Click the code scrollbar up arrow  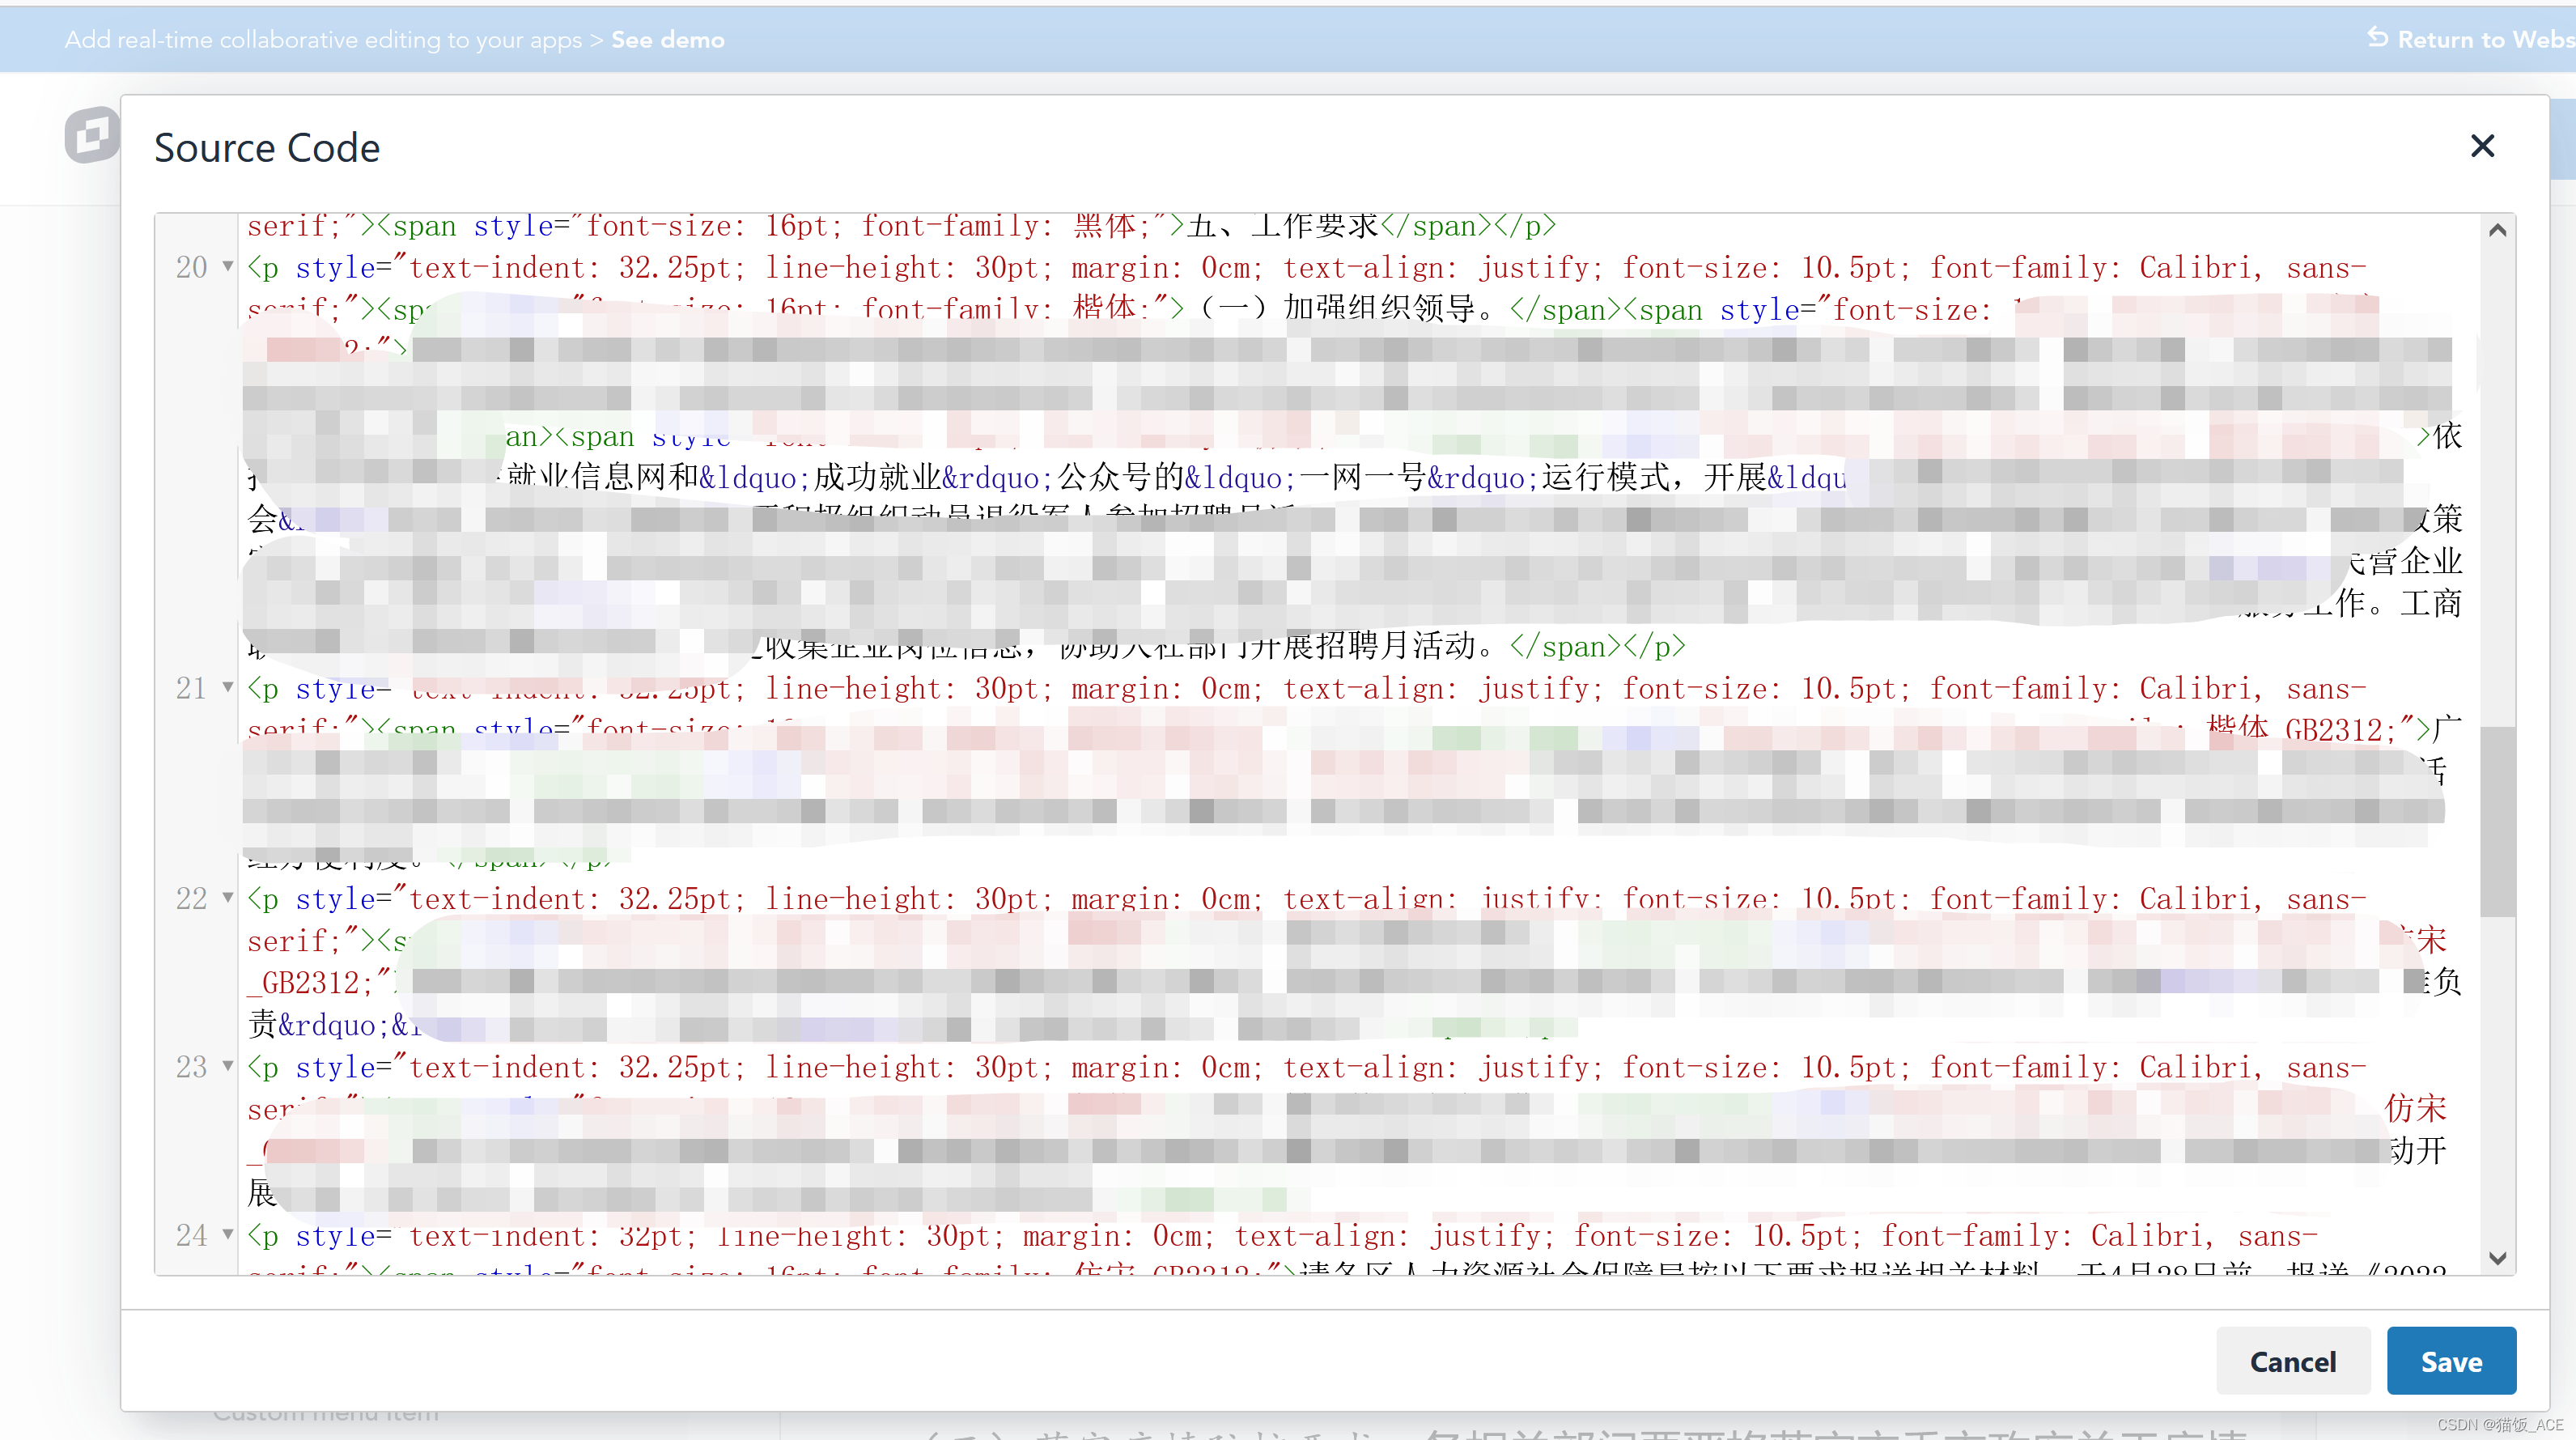[2497, 231]
